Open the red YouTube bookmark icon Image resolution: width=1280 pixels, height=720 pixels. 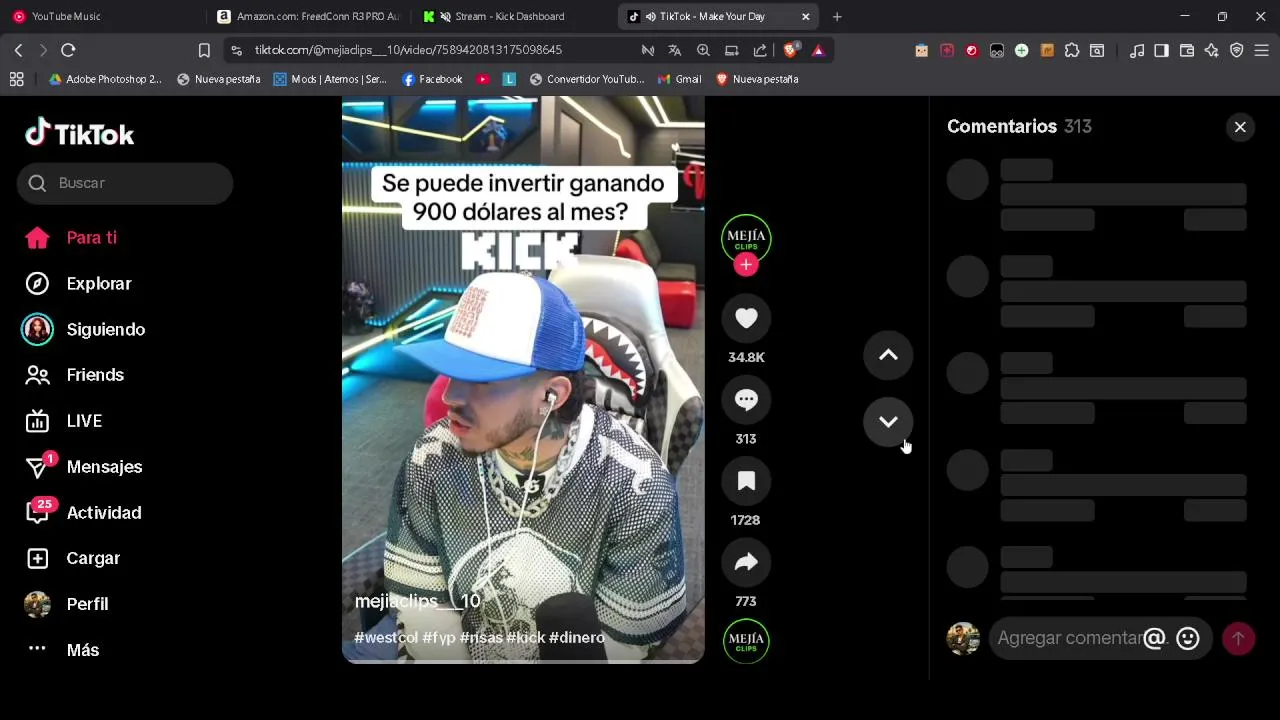click(484, 79)
